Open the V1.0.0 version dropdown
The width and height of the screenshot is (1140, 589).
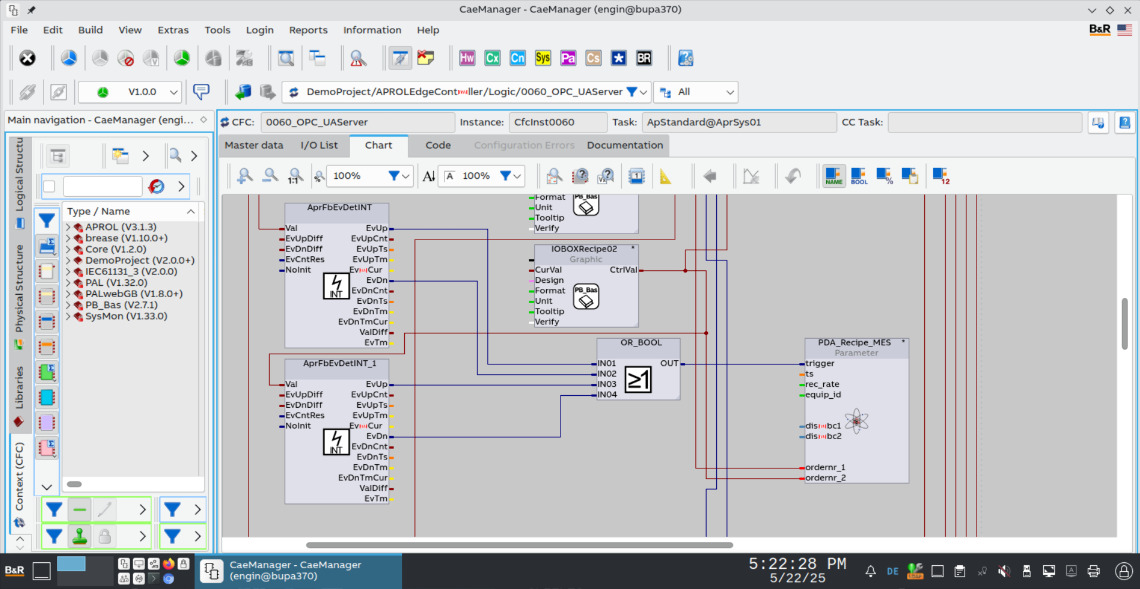point(130,92)
